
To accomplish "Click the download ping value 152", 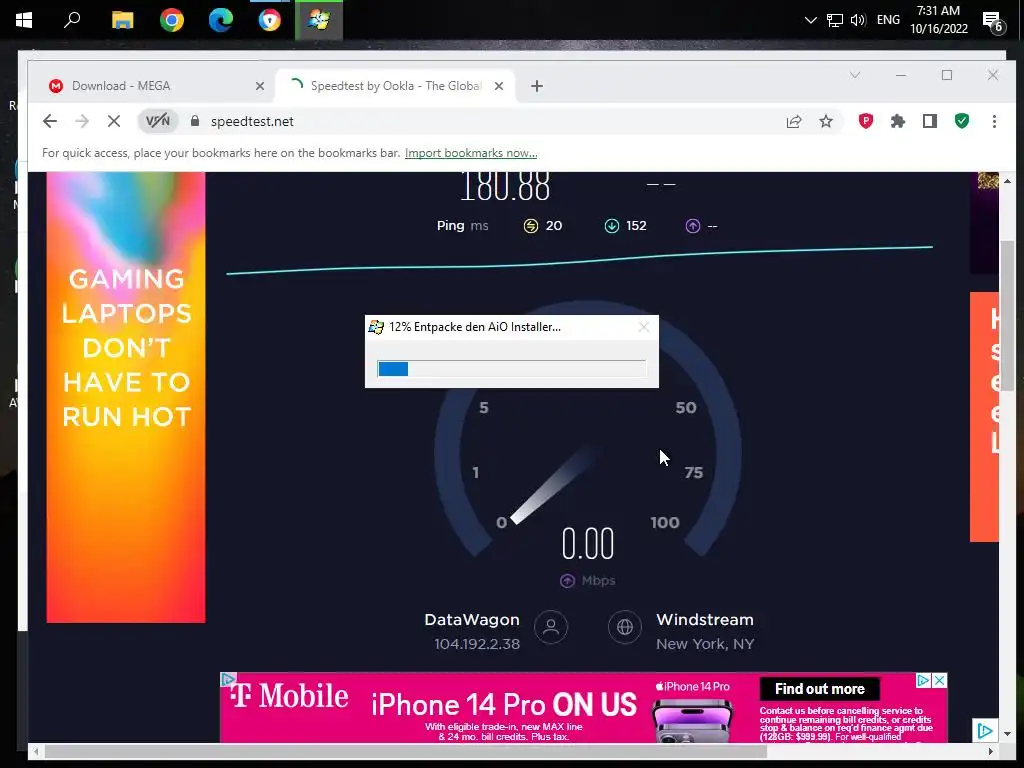I will pos(636,225).
